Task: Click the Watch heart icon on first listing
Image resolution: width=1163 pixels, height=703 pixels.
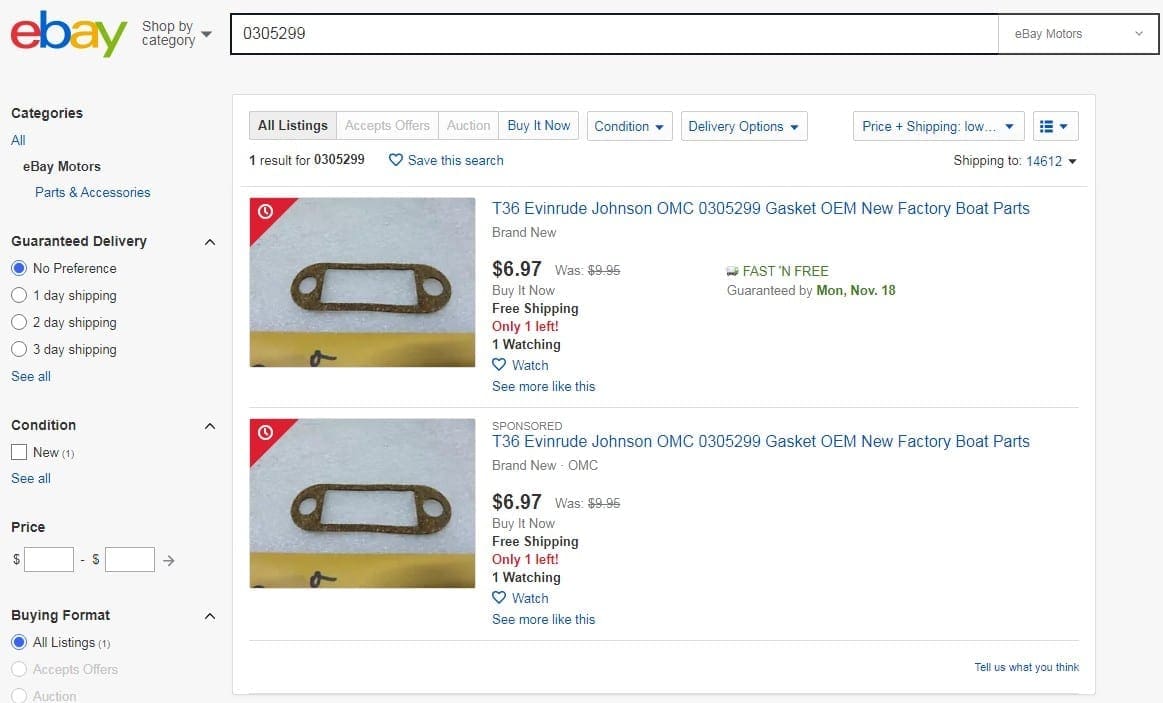Action: click(499, 365)
